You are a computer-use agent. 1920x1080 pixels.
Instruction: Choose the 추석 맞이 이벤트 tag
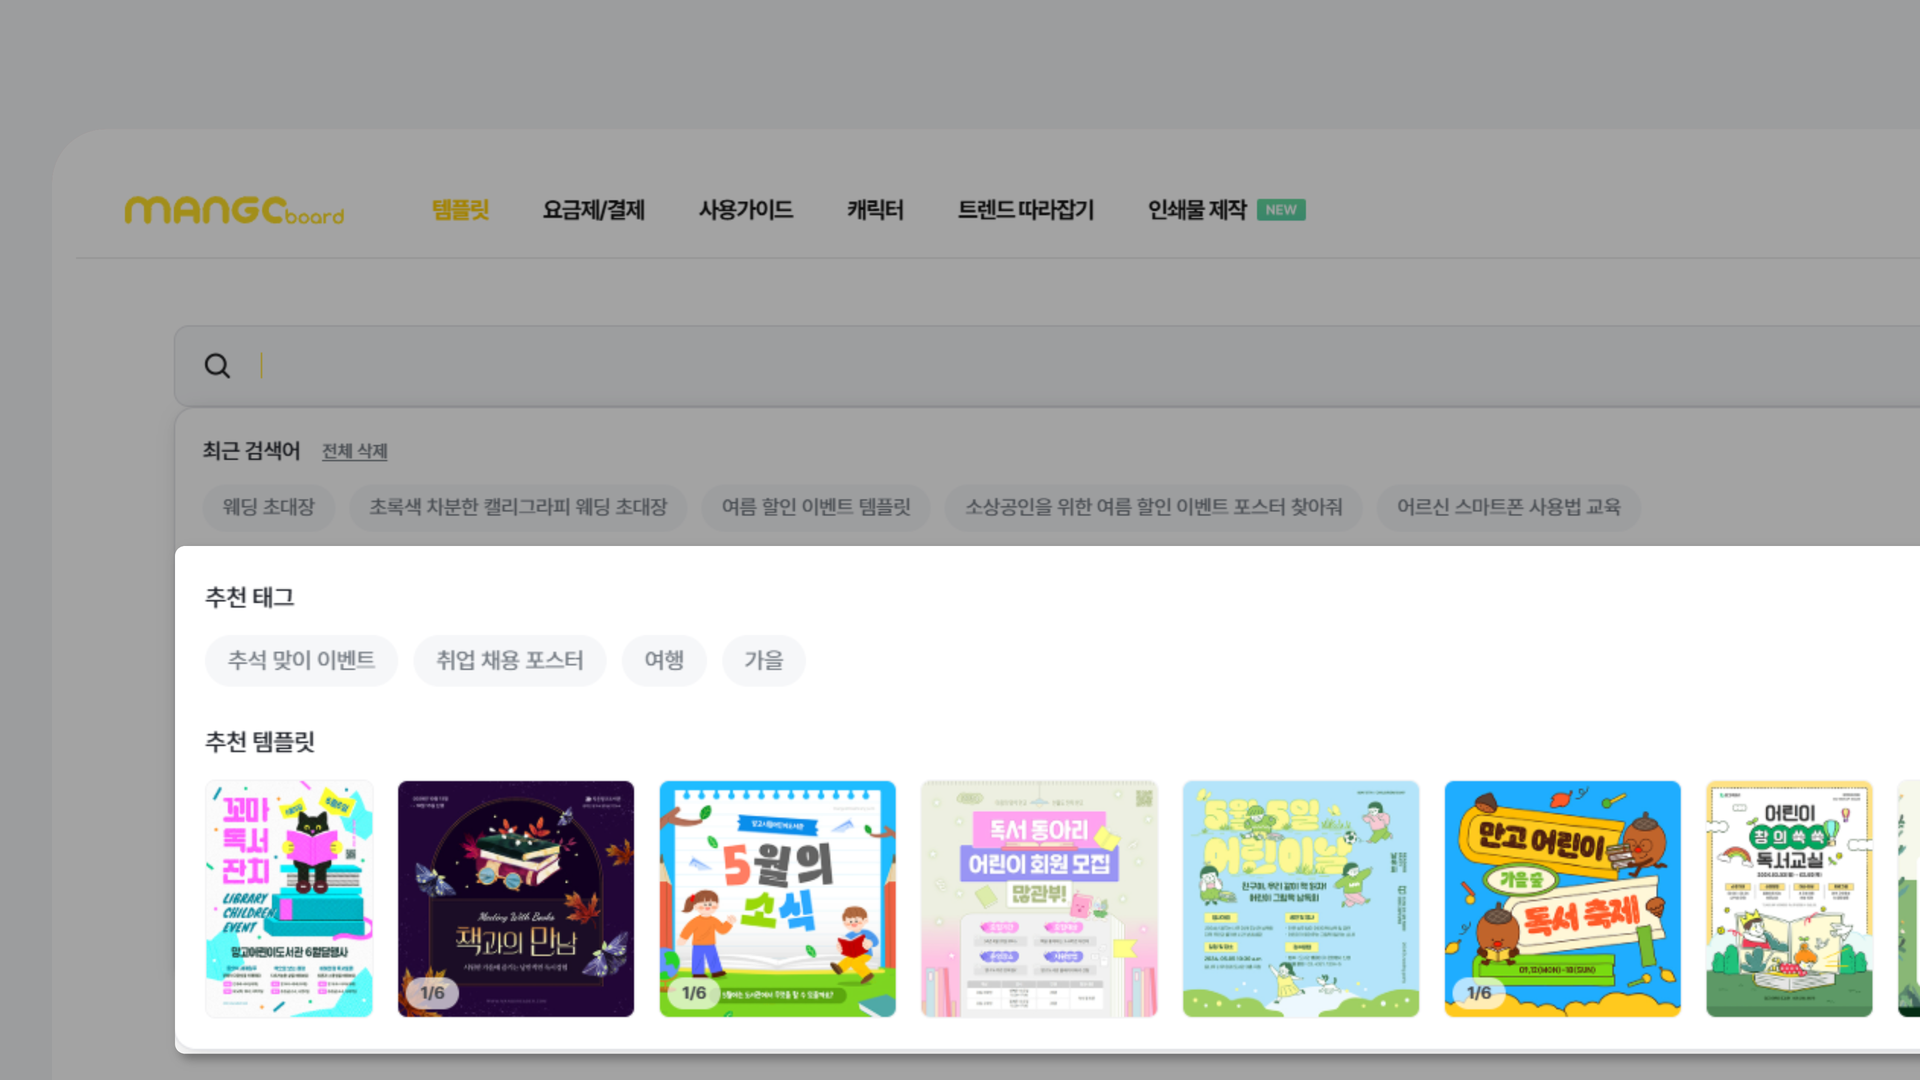click(x=301, y=660)
